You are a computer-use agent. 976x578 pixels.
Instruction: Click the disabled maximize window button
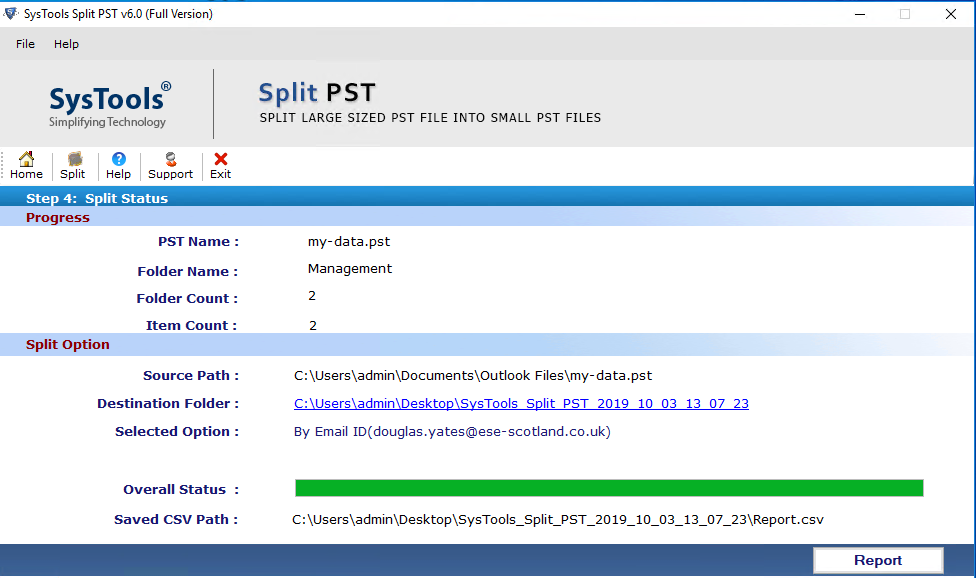pyautogui.click(x=905, y=14)
